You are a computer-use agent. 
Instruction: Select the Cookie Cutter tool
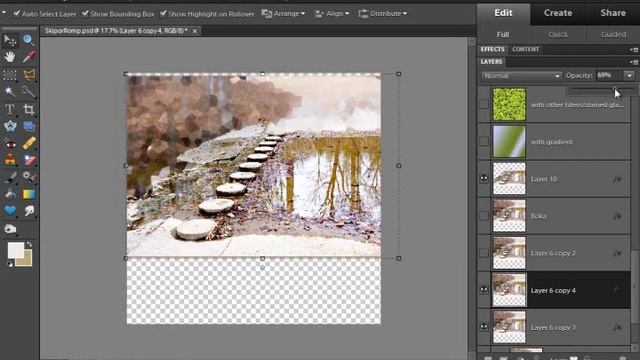point(10,126)
